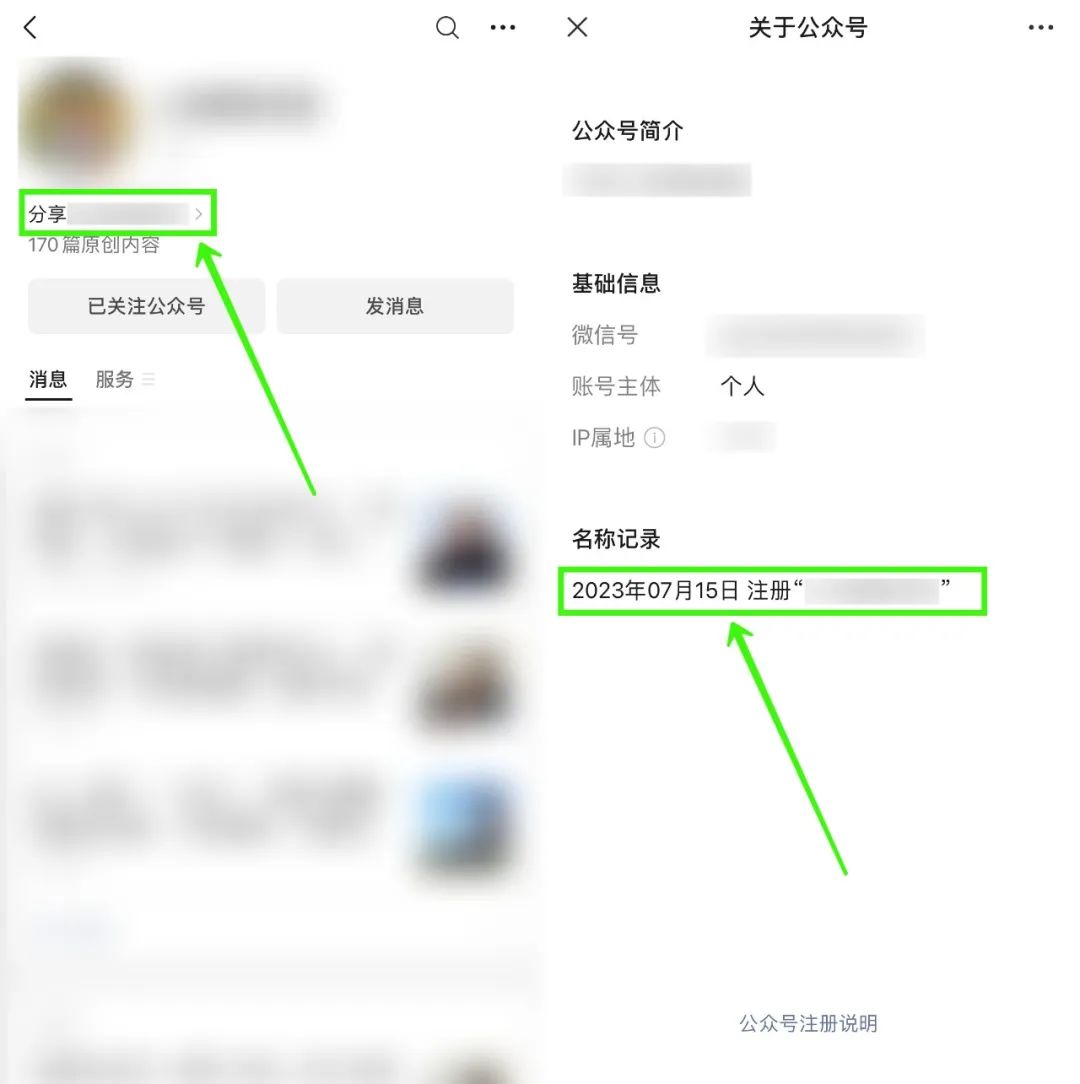Tap the blurred 微信号 value field
1080x1084 pixels.
tap(816, 335)
